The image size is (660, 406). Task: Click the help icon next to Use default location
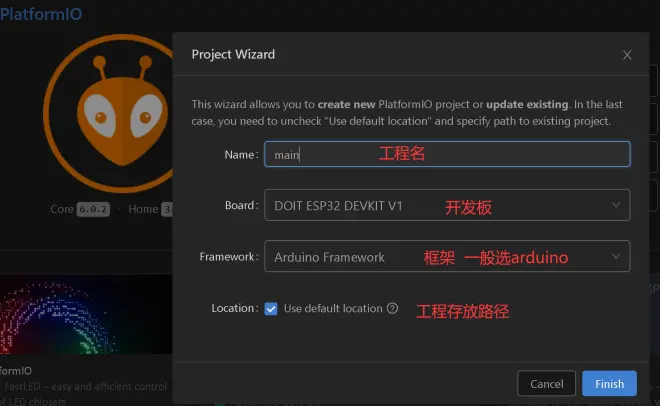click(x=392, y=308)
